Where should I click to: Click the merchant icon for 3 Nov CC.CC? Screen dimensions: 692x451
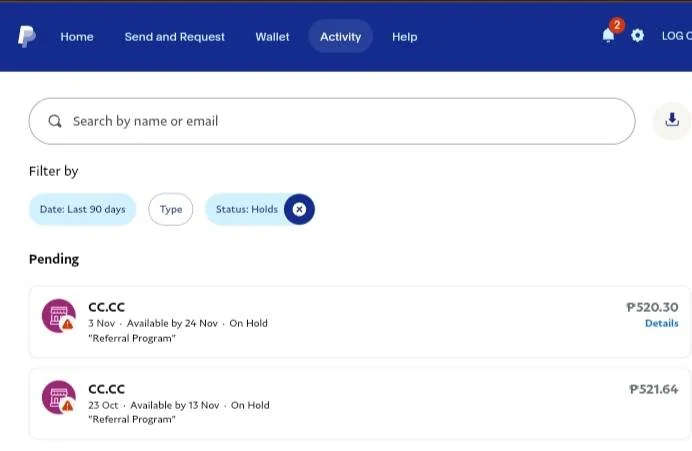click(x=59, y=316)
